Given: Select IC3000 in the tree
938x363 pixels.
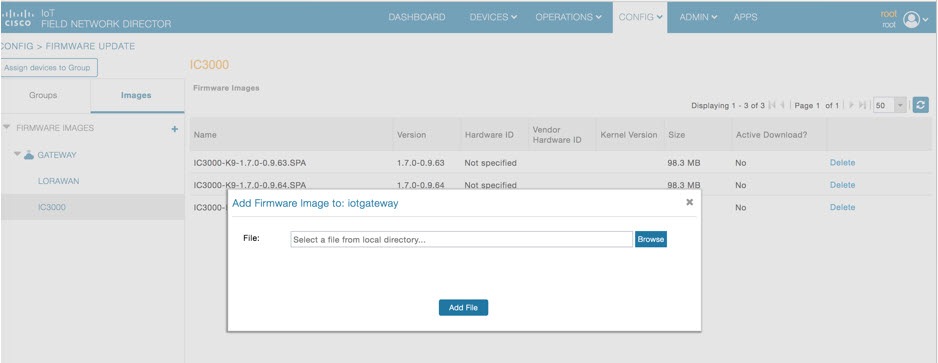Looking at the screenshot, I should [51, 208].
